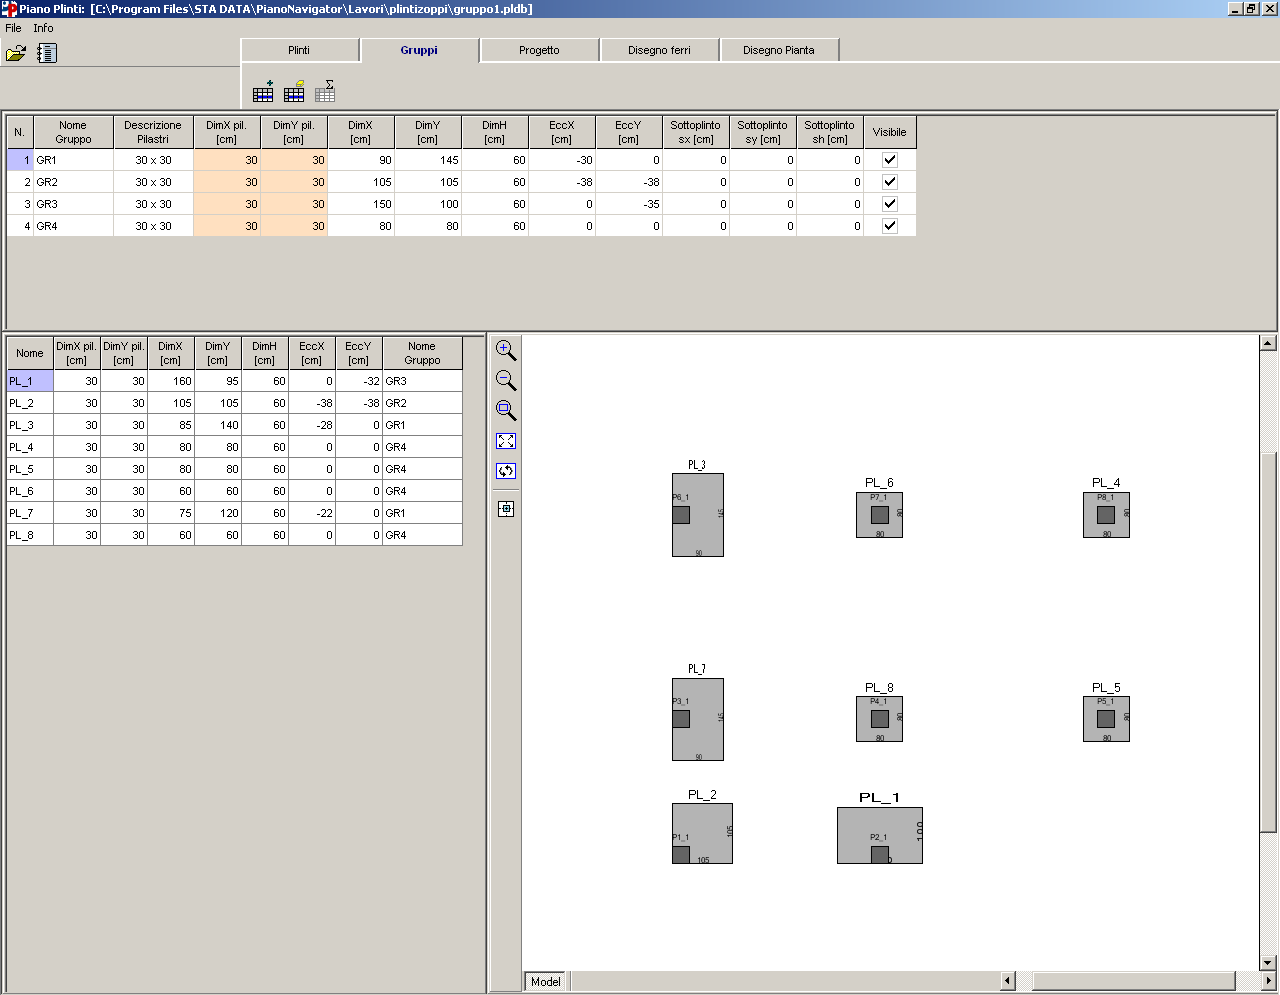Switch to the Plinti tab
This screenshot has width=1280, height=995.
(299, 50)
